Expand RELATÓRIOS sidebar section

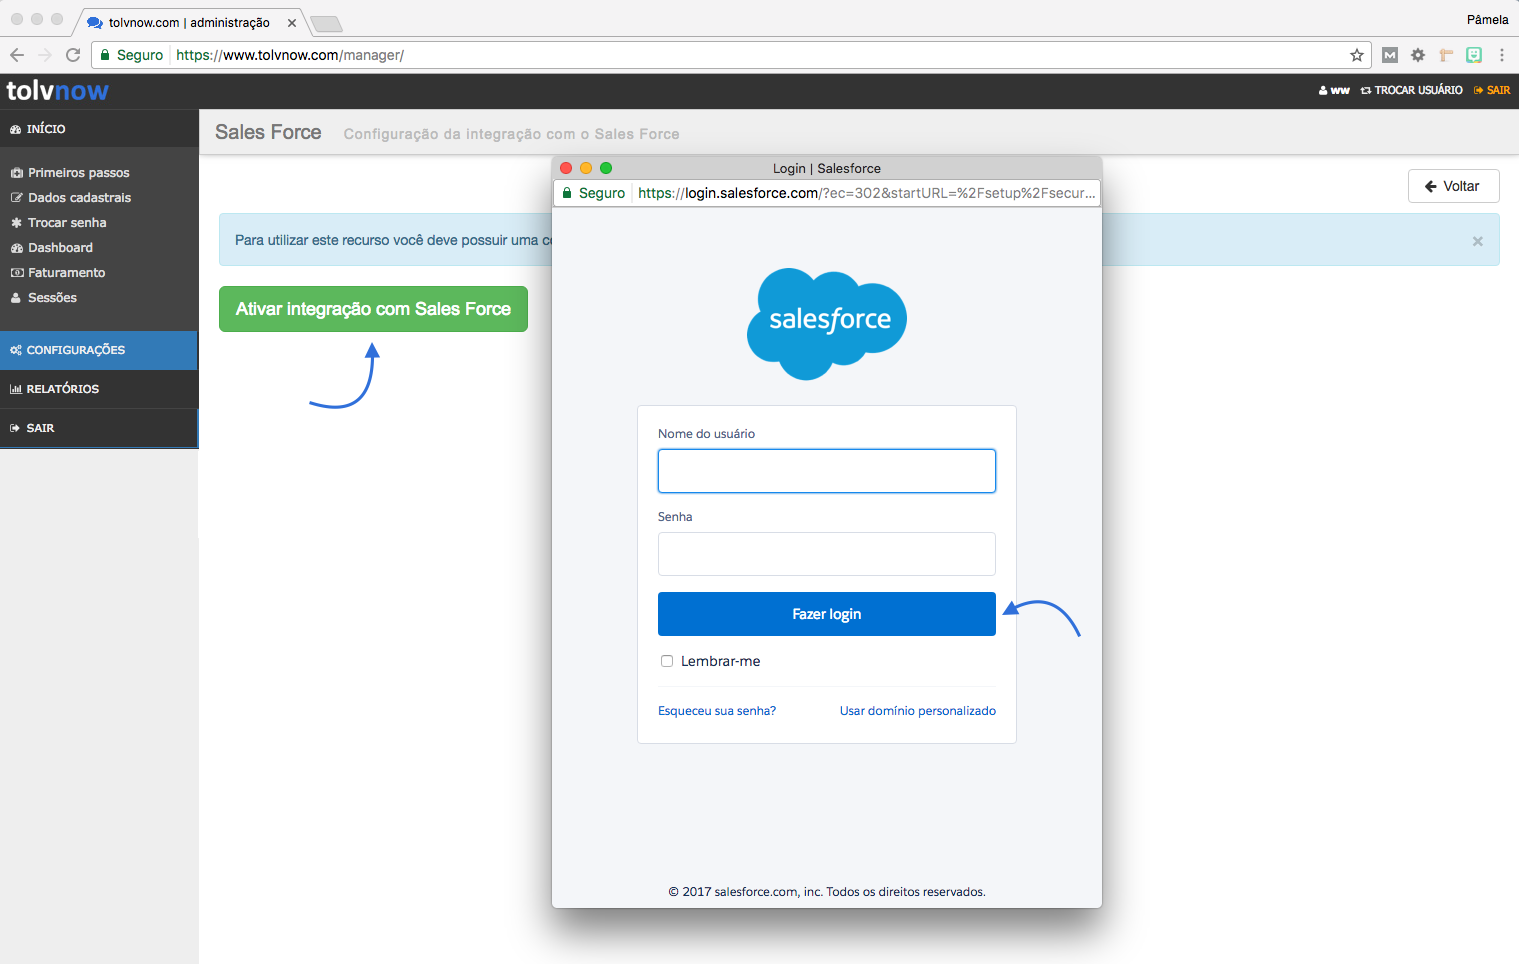click(99, 389)
